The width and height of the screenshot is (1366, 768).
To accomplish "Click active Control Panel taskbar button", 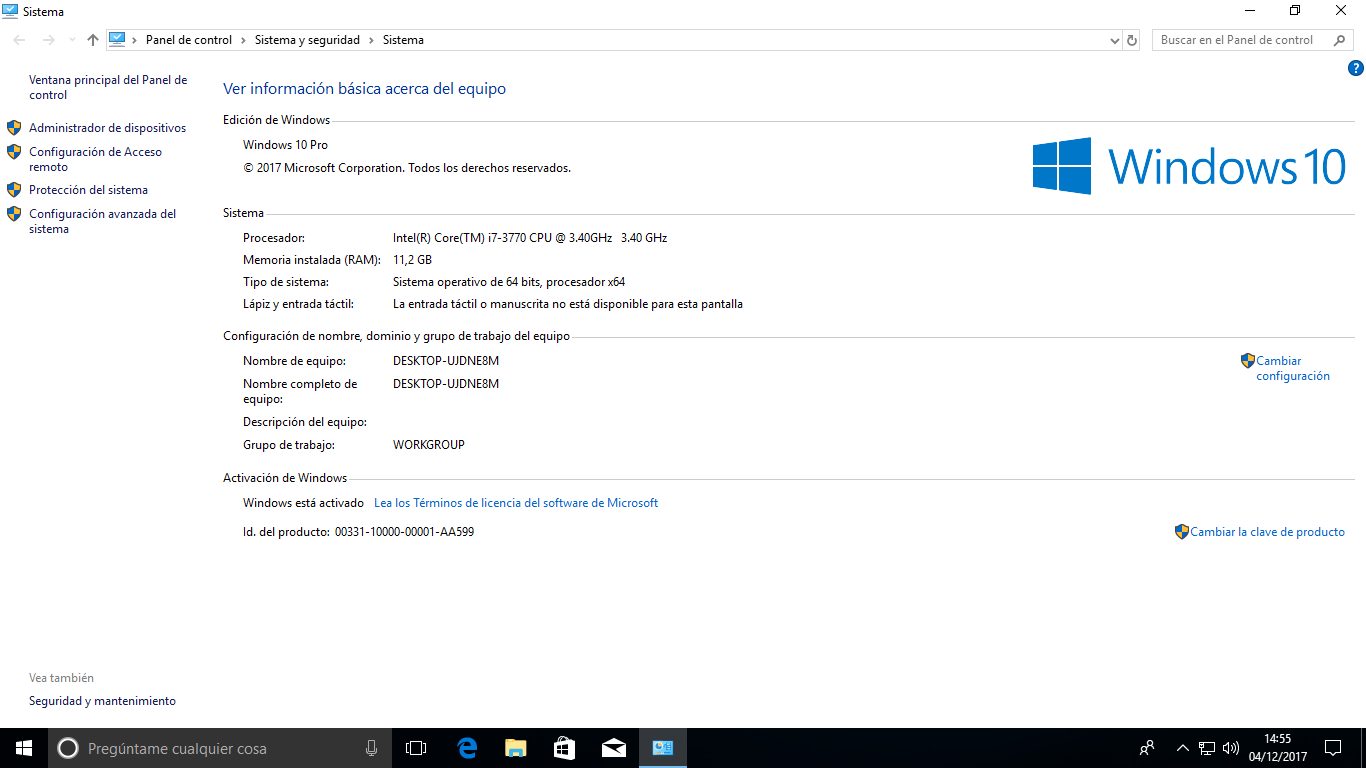I will (662, 748).
